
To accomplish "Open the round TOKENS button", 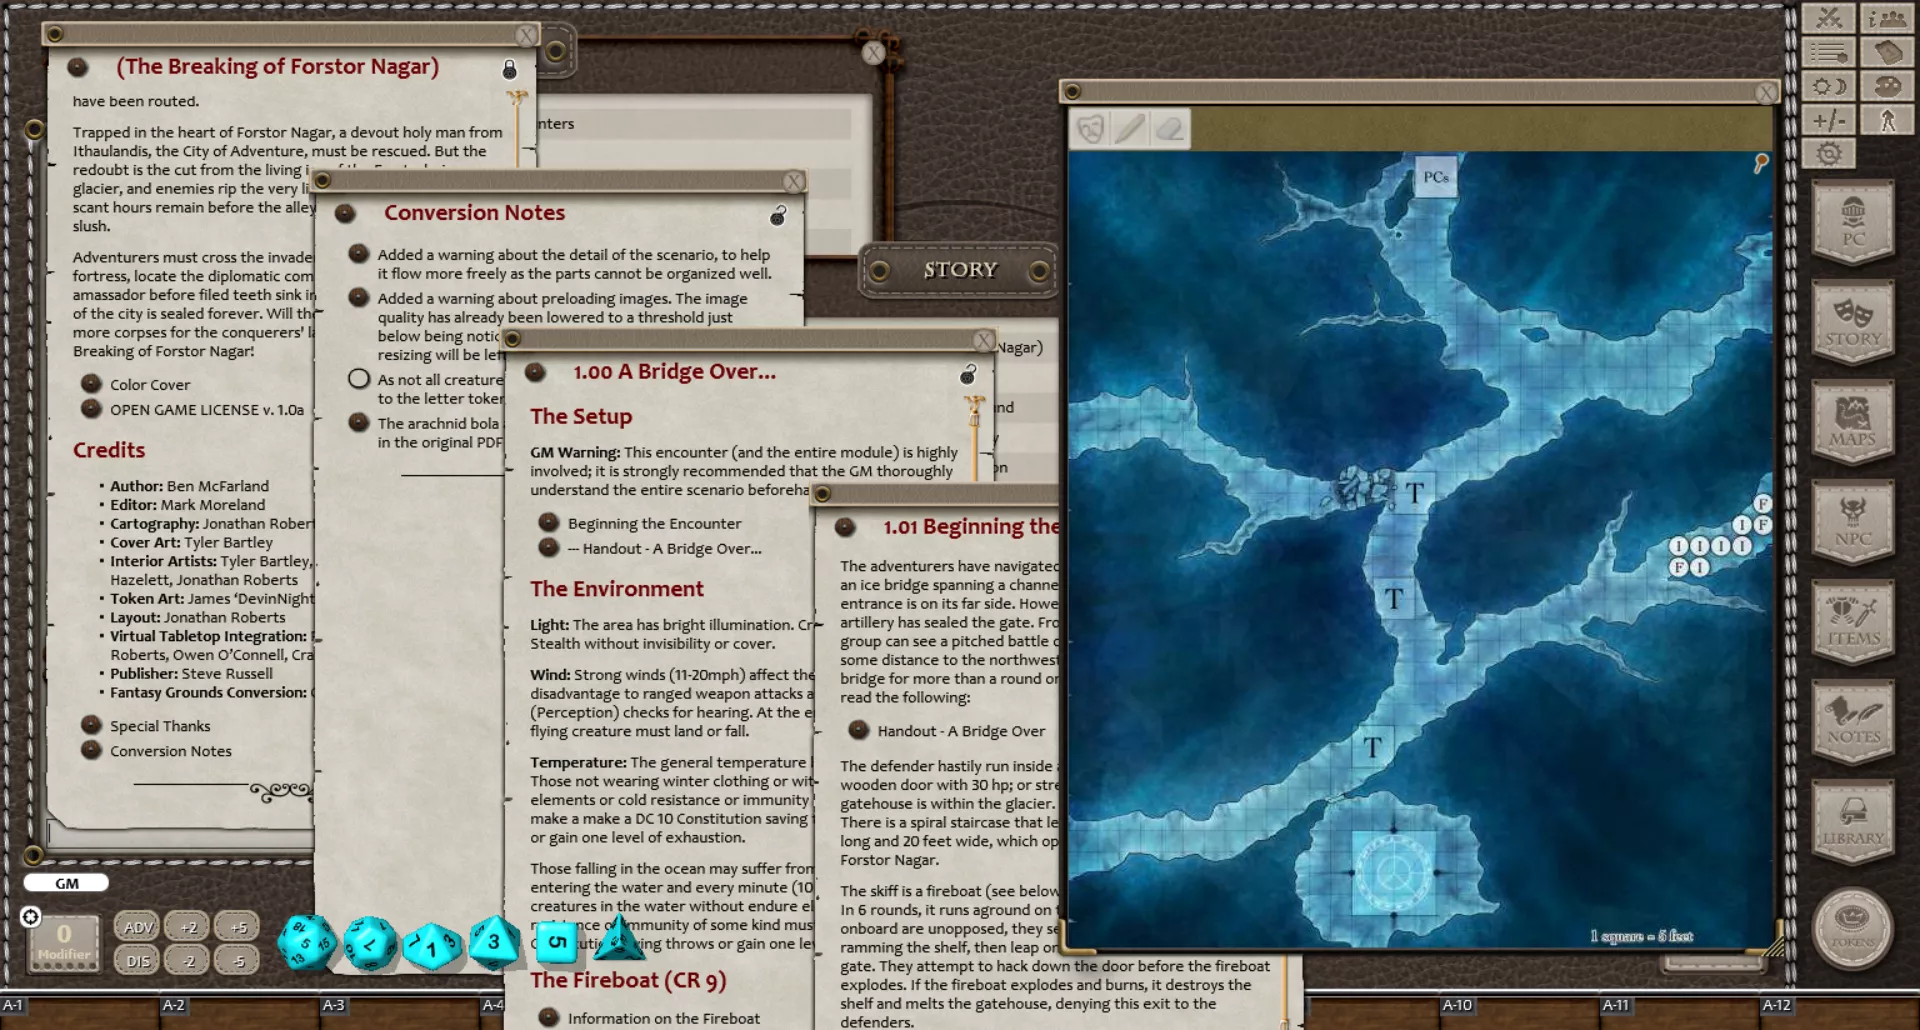I will coord(1852,928).
